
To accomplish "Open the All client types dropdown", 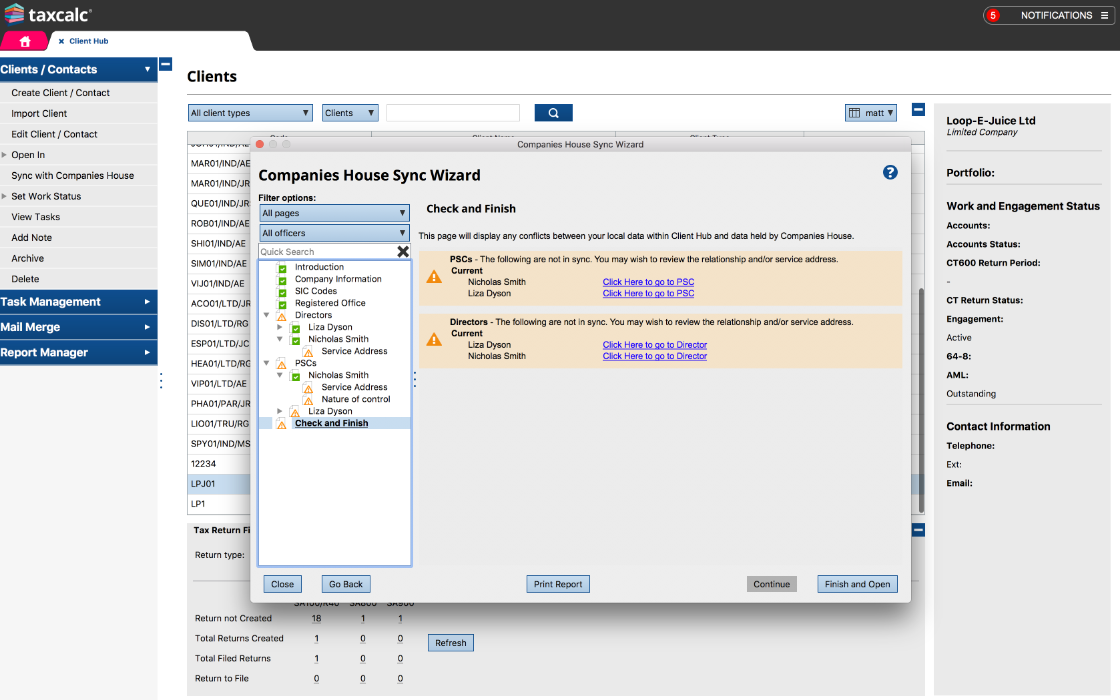I will click(250, 113).
